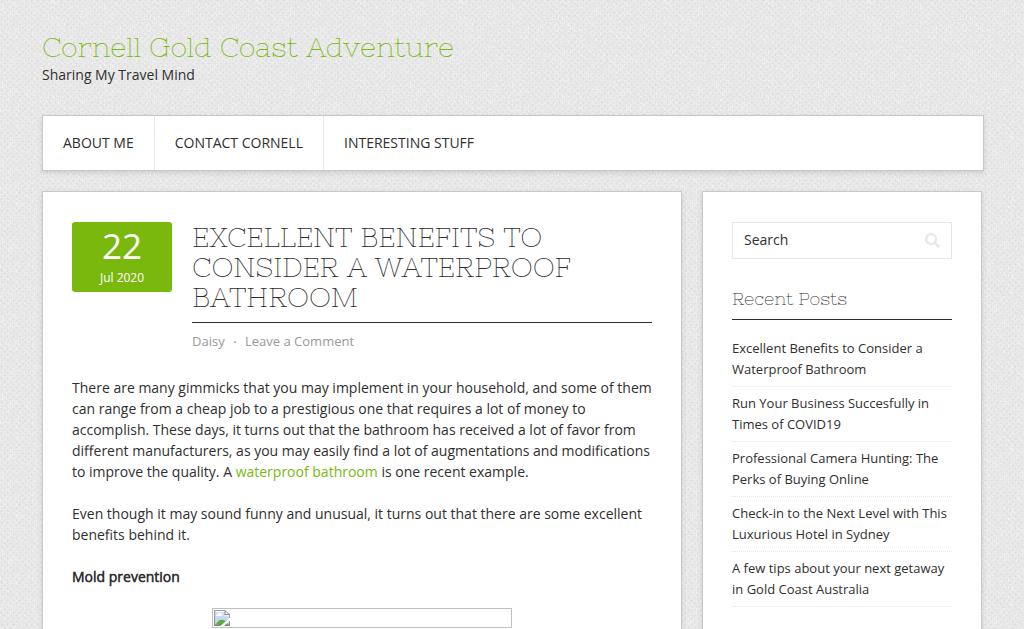
Task: Open Professional Camera Hunting recent post
Action: pyautogui.click(x=835, y=468)
